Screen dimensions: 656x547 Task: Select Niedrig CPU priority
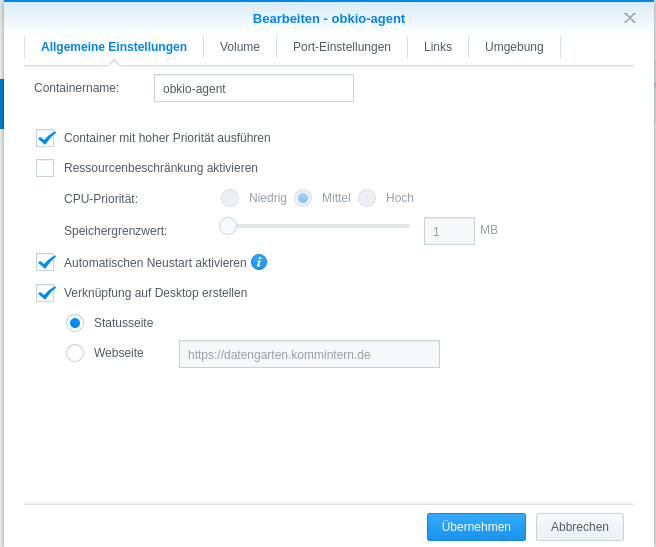pos(230,198)
